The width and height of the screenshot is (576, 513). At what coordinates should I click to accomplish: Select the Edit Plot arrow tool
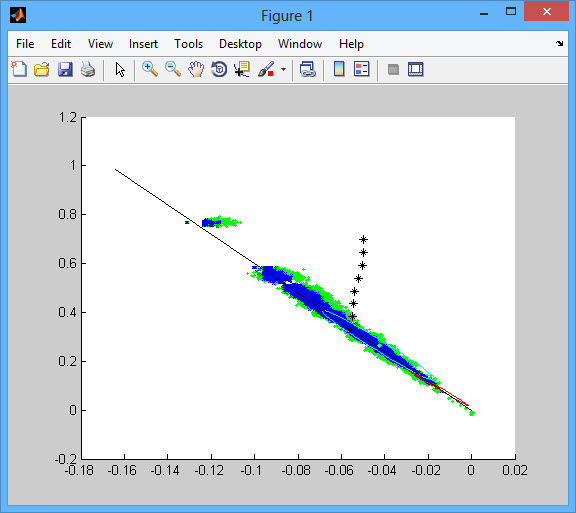pyautogui.click(x=120, y=69)
